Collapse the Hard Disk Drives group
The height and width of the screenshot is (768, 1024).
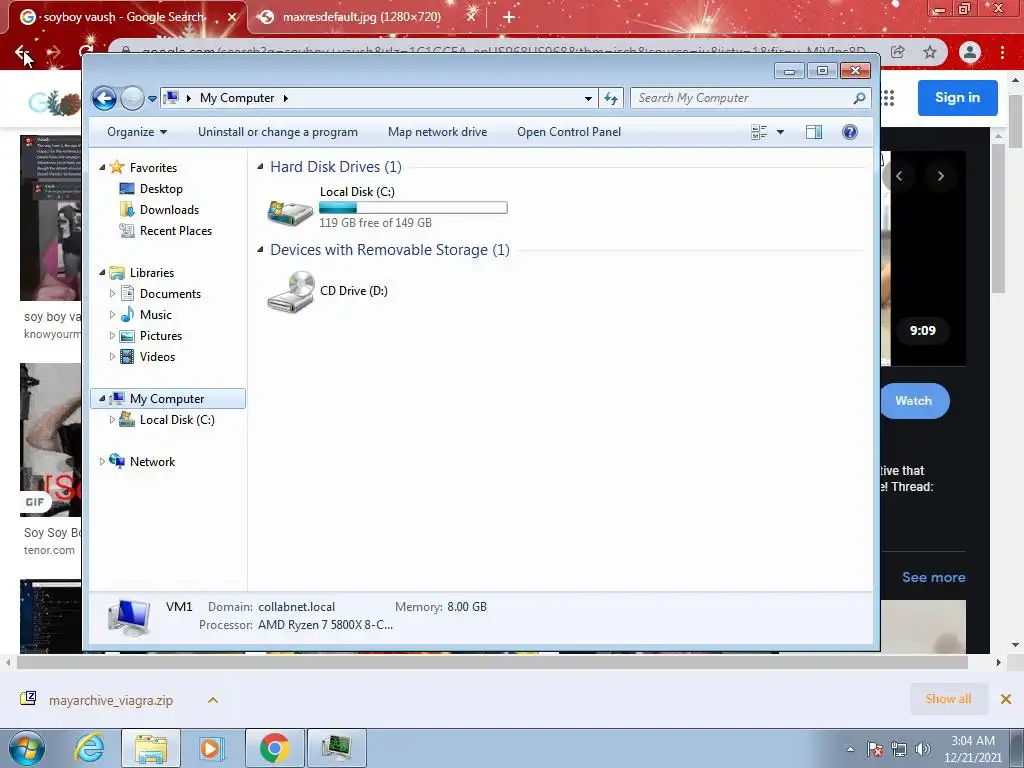point(260,167)
